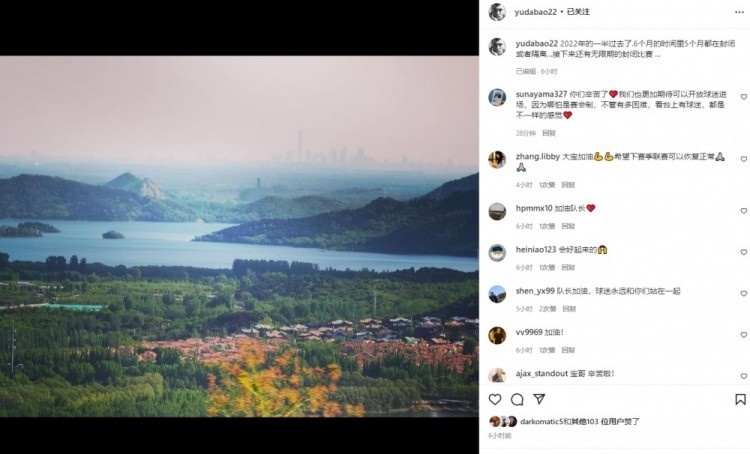750x454 pixels.
Task: Open zhang.libby's profile picture
Action: [x=497, y=159]
